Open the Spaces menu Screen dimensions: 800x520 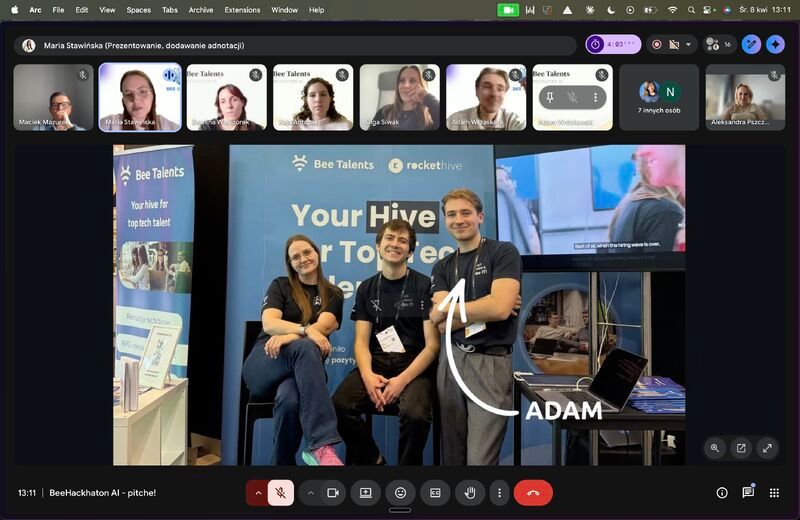[x=139, y=10]
